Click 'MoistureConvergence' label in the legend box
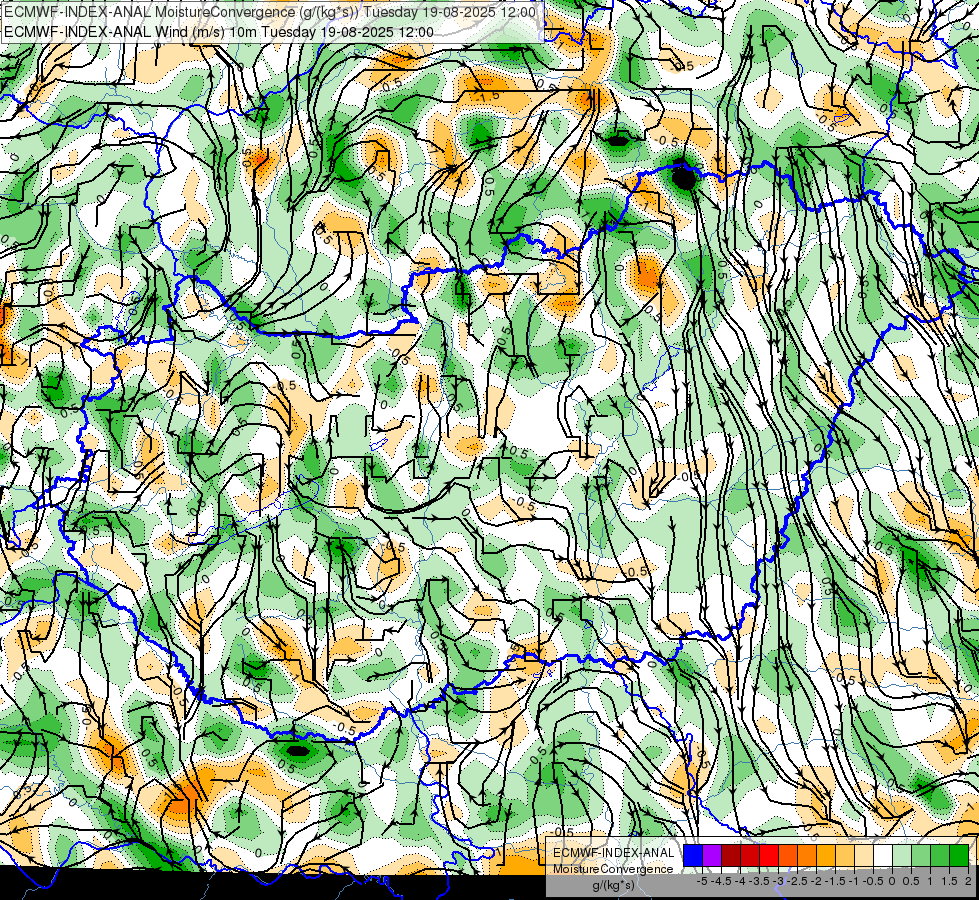Screen dimensions: 979x900 click(613, 869)
